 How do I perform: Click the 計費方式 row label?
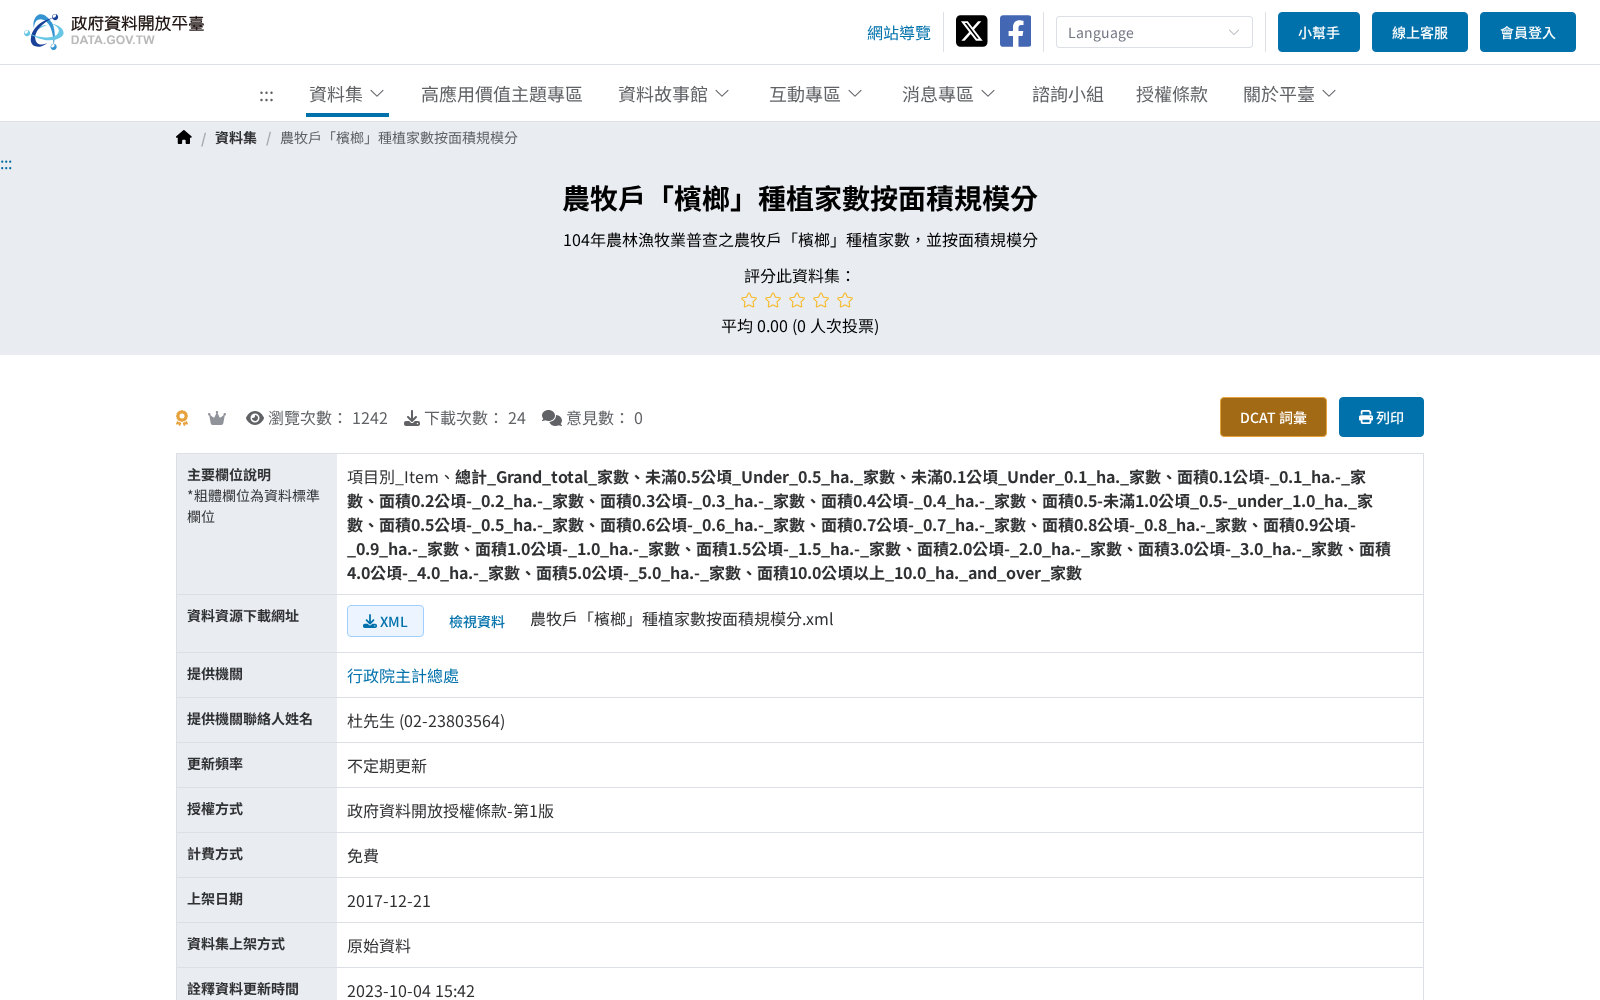coord(215,854)
